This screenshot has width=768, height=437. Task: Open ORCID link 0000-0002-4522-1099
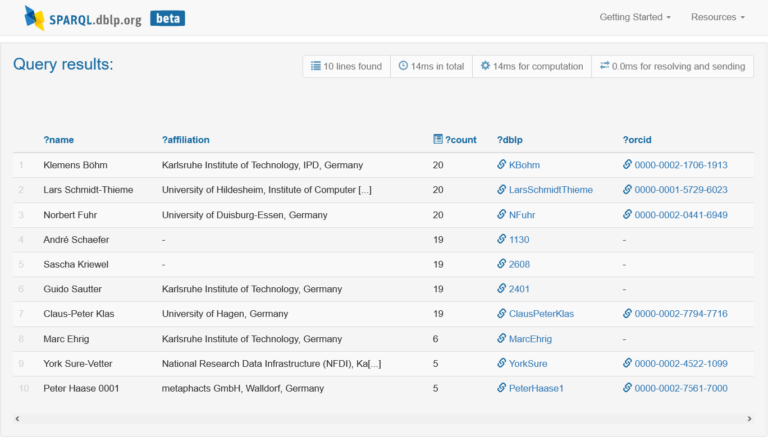(x=681, y=364)
